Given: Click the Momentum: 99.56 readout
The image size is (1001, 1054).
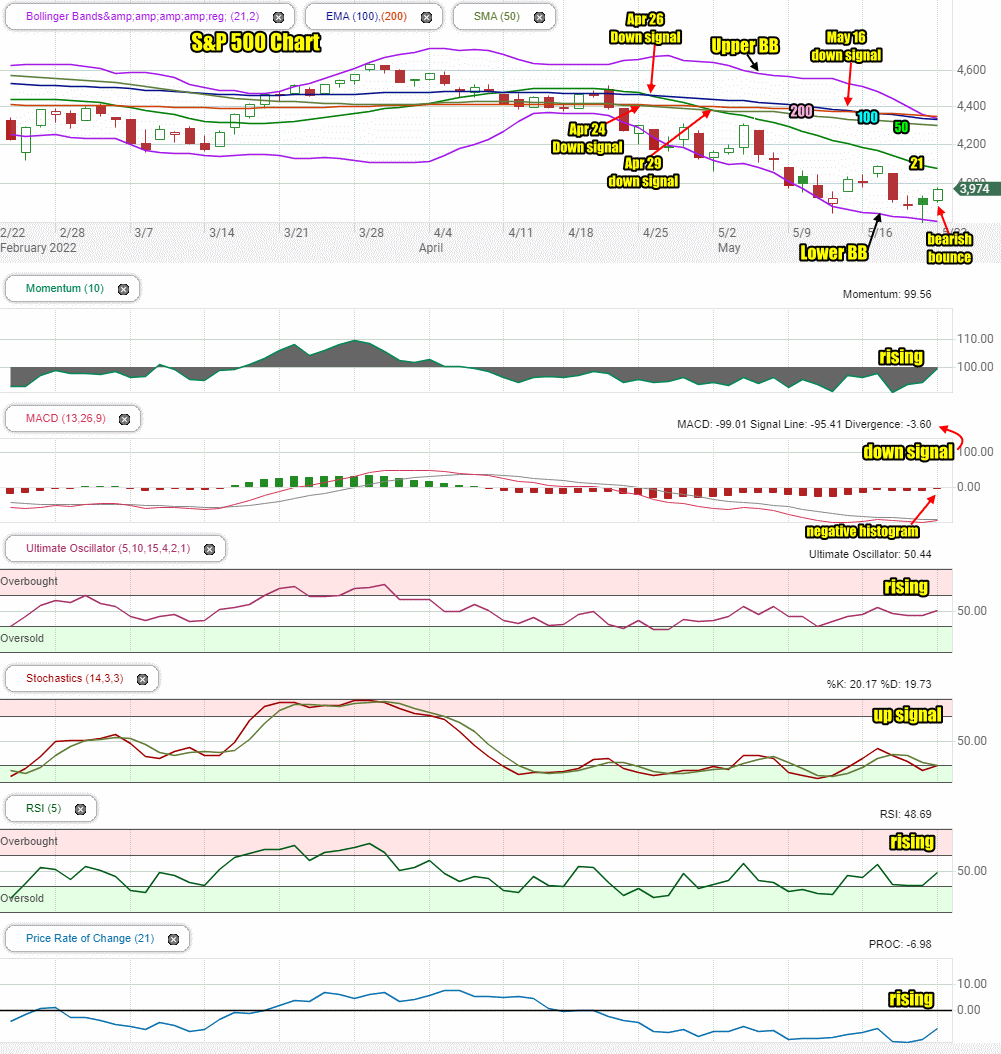Looking at the screenshot, I should (887, 294).
